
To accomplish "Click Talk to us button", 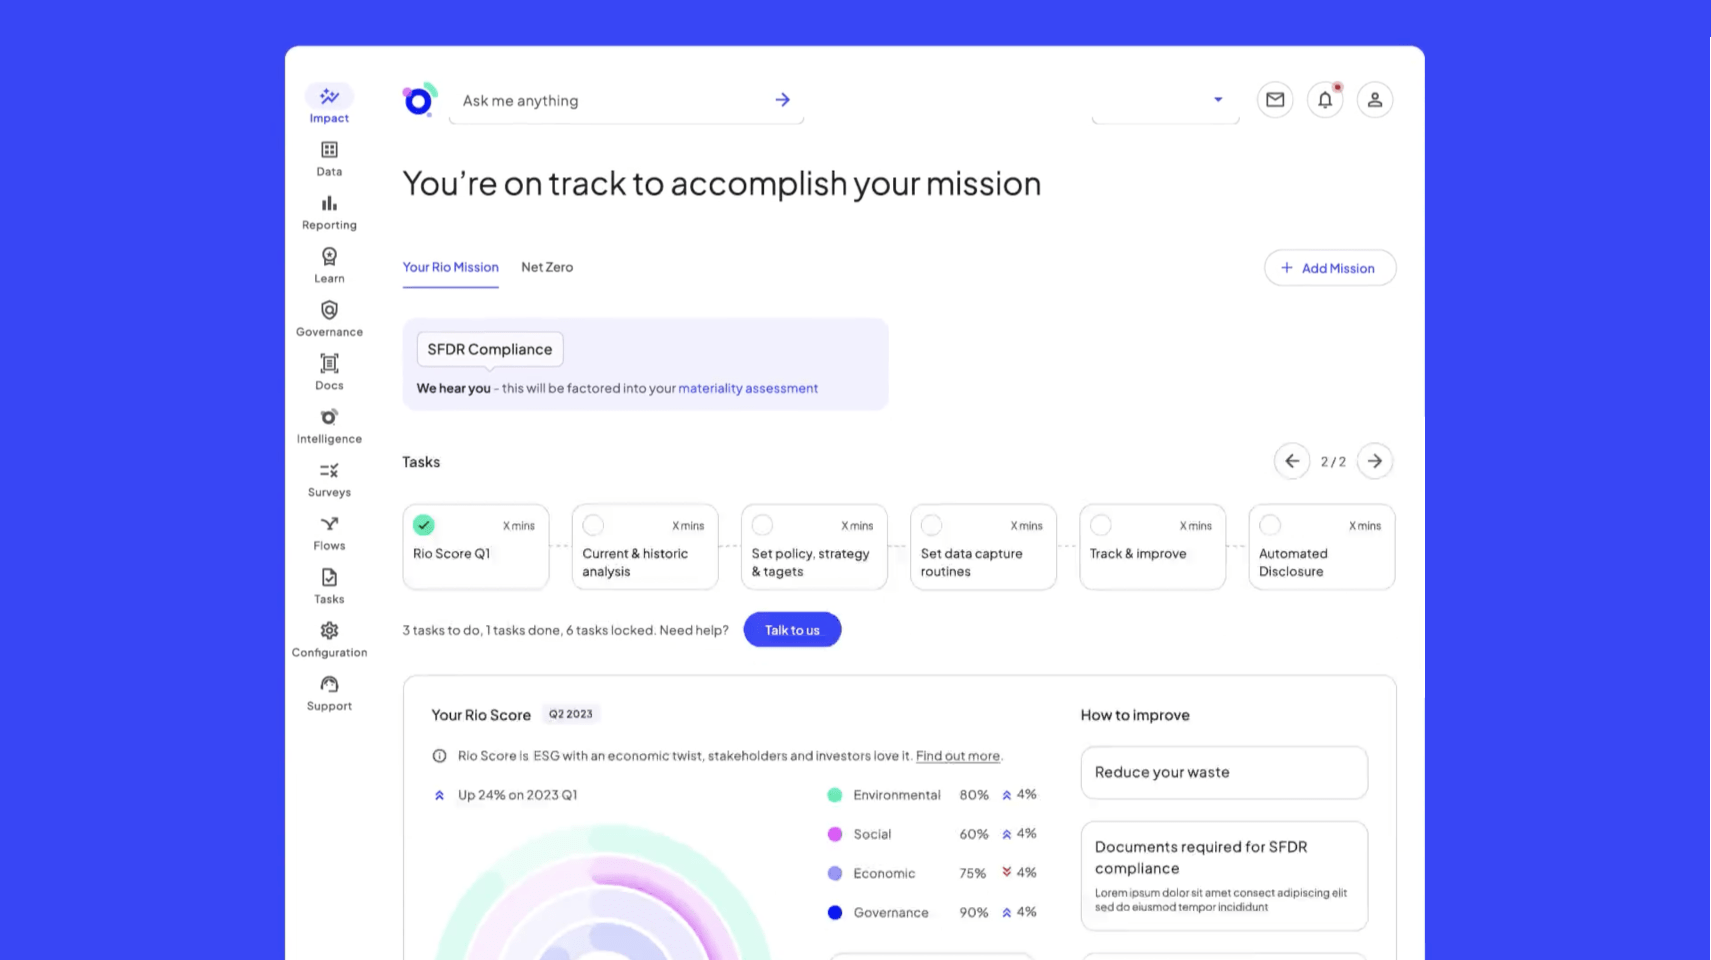I will [x=792, y=630].
